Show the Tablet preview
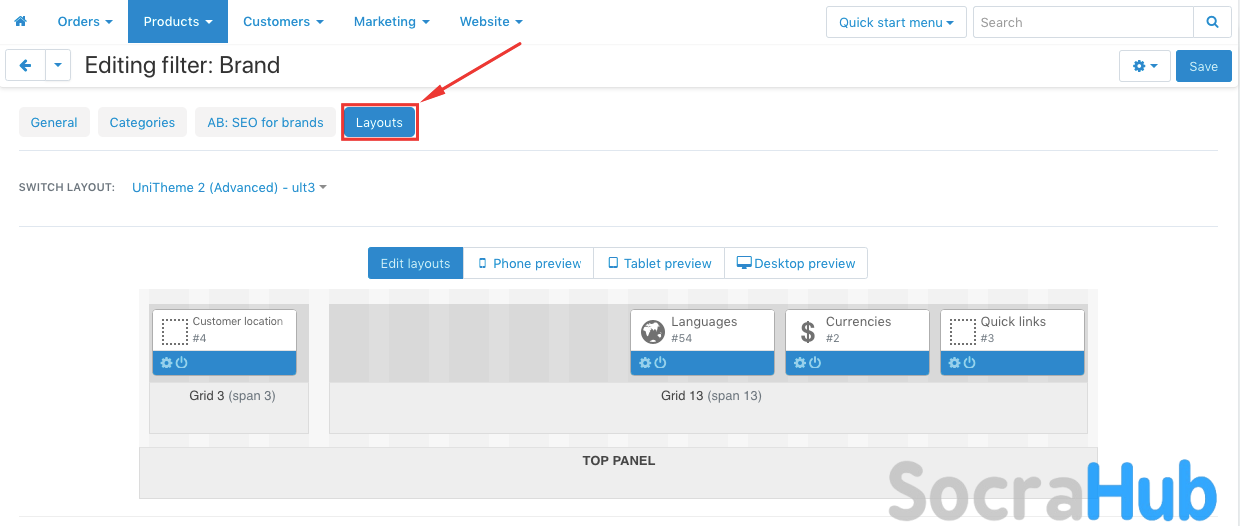This screenshot has width=1240, height=526. coord(659,263)
